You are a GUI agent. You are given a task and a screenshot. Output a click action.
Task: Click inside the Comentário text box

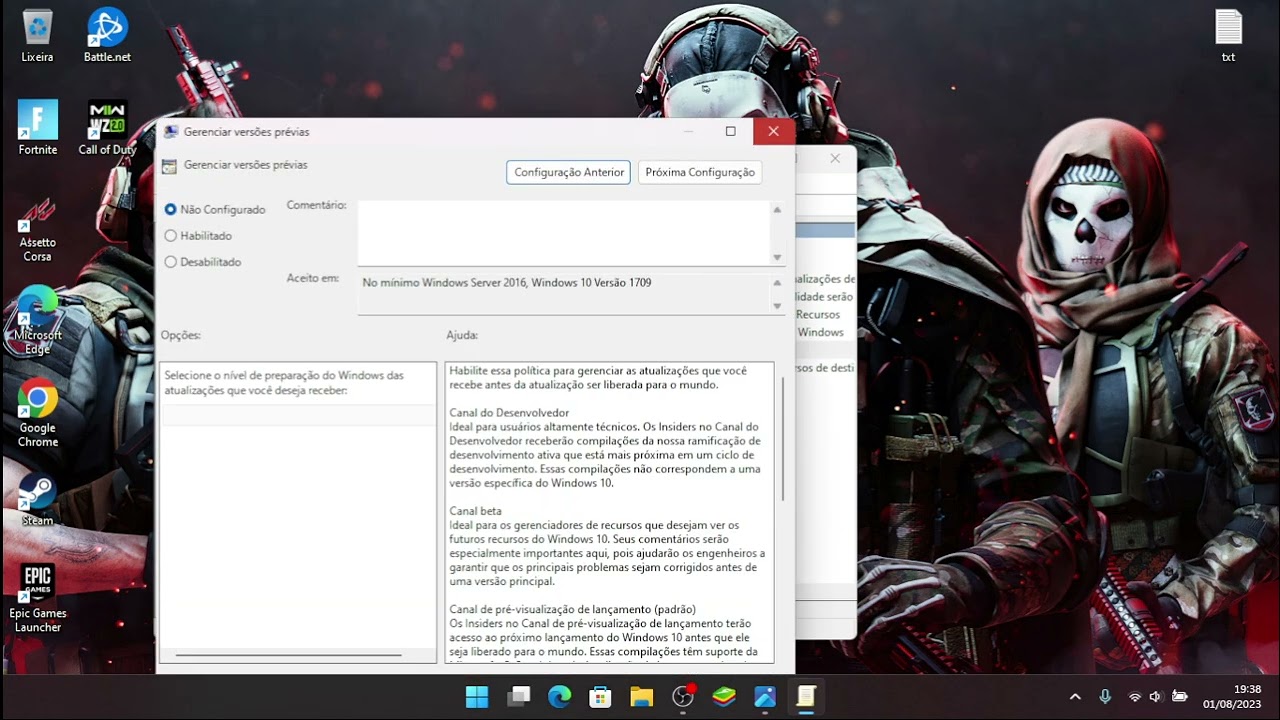point(564,233)
